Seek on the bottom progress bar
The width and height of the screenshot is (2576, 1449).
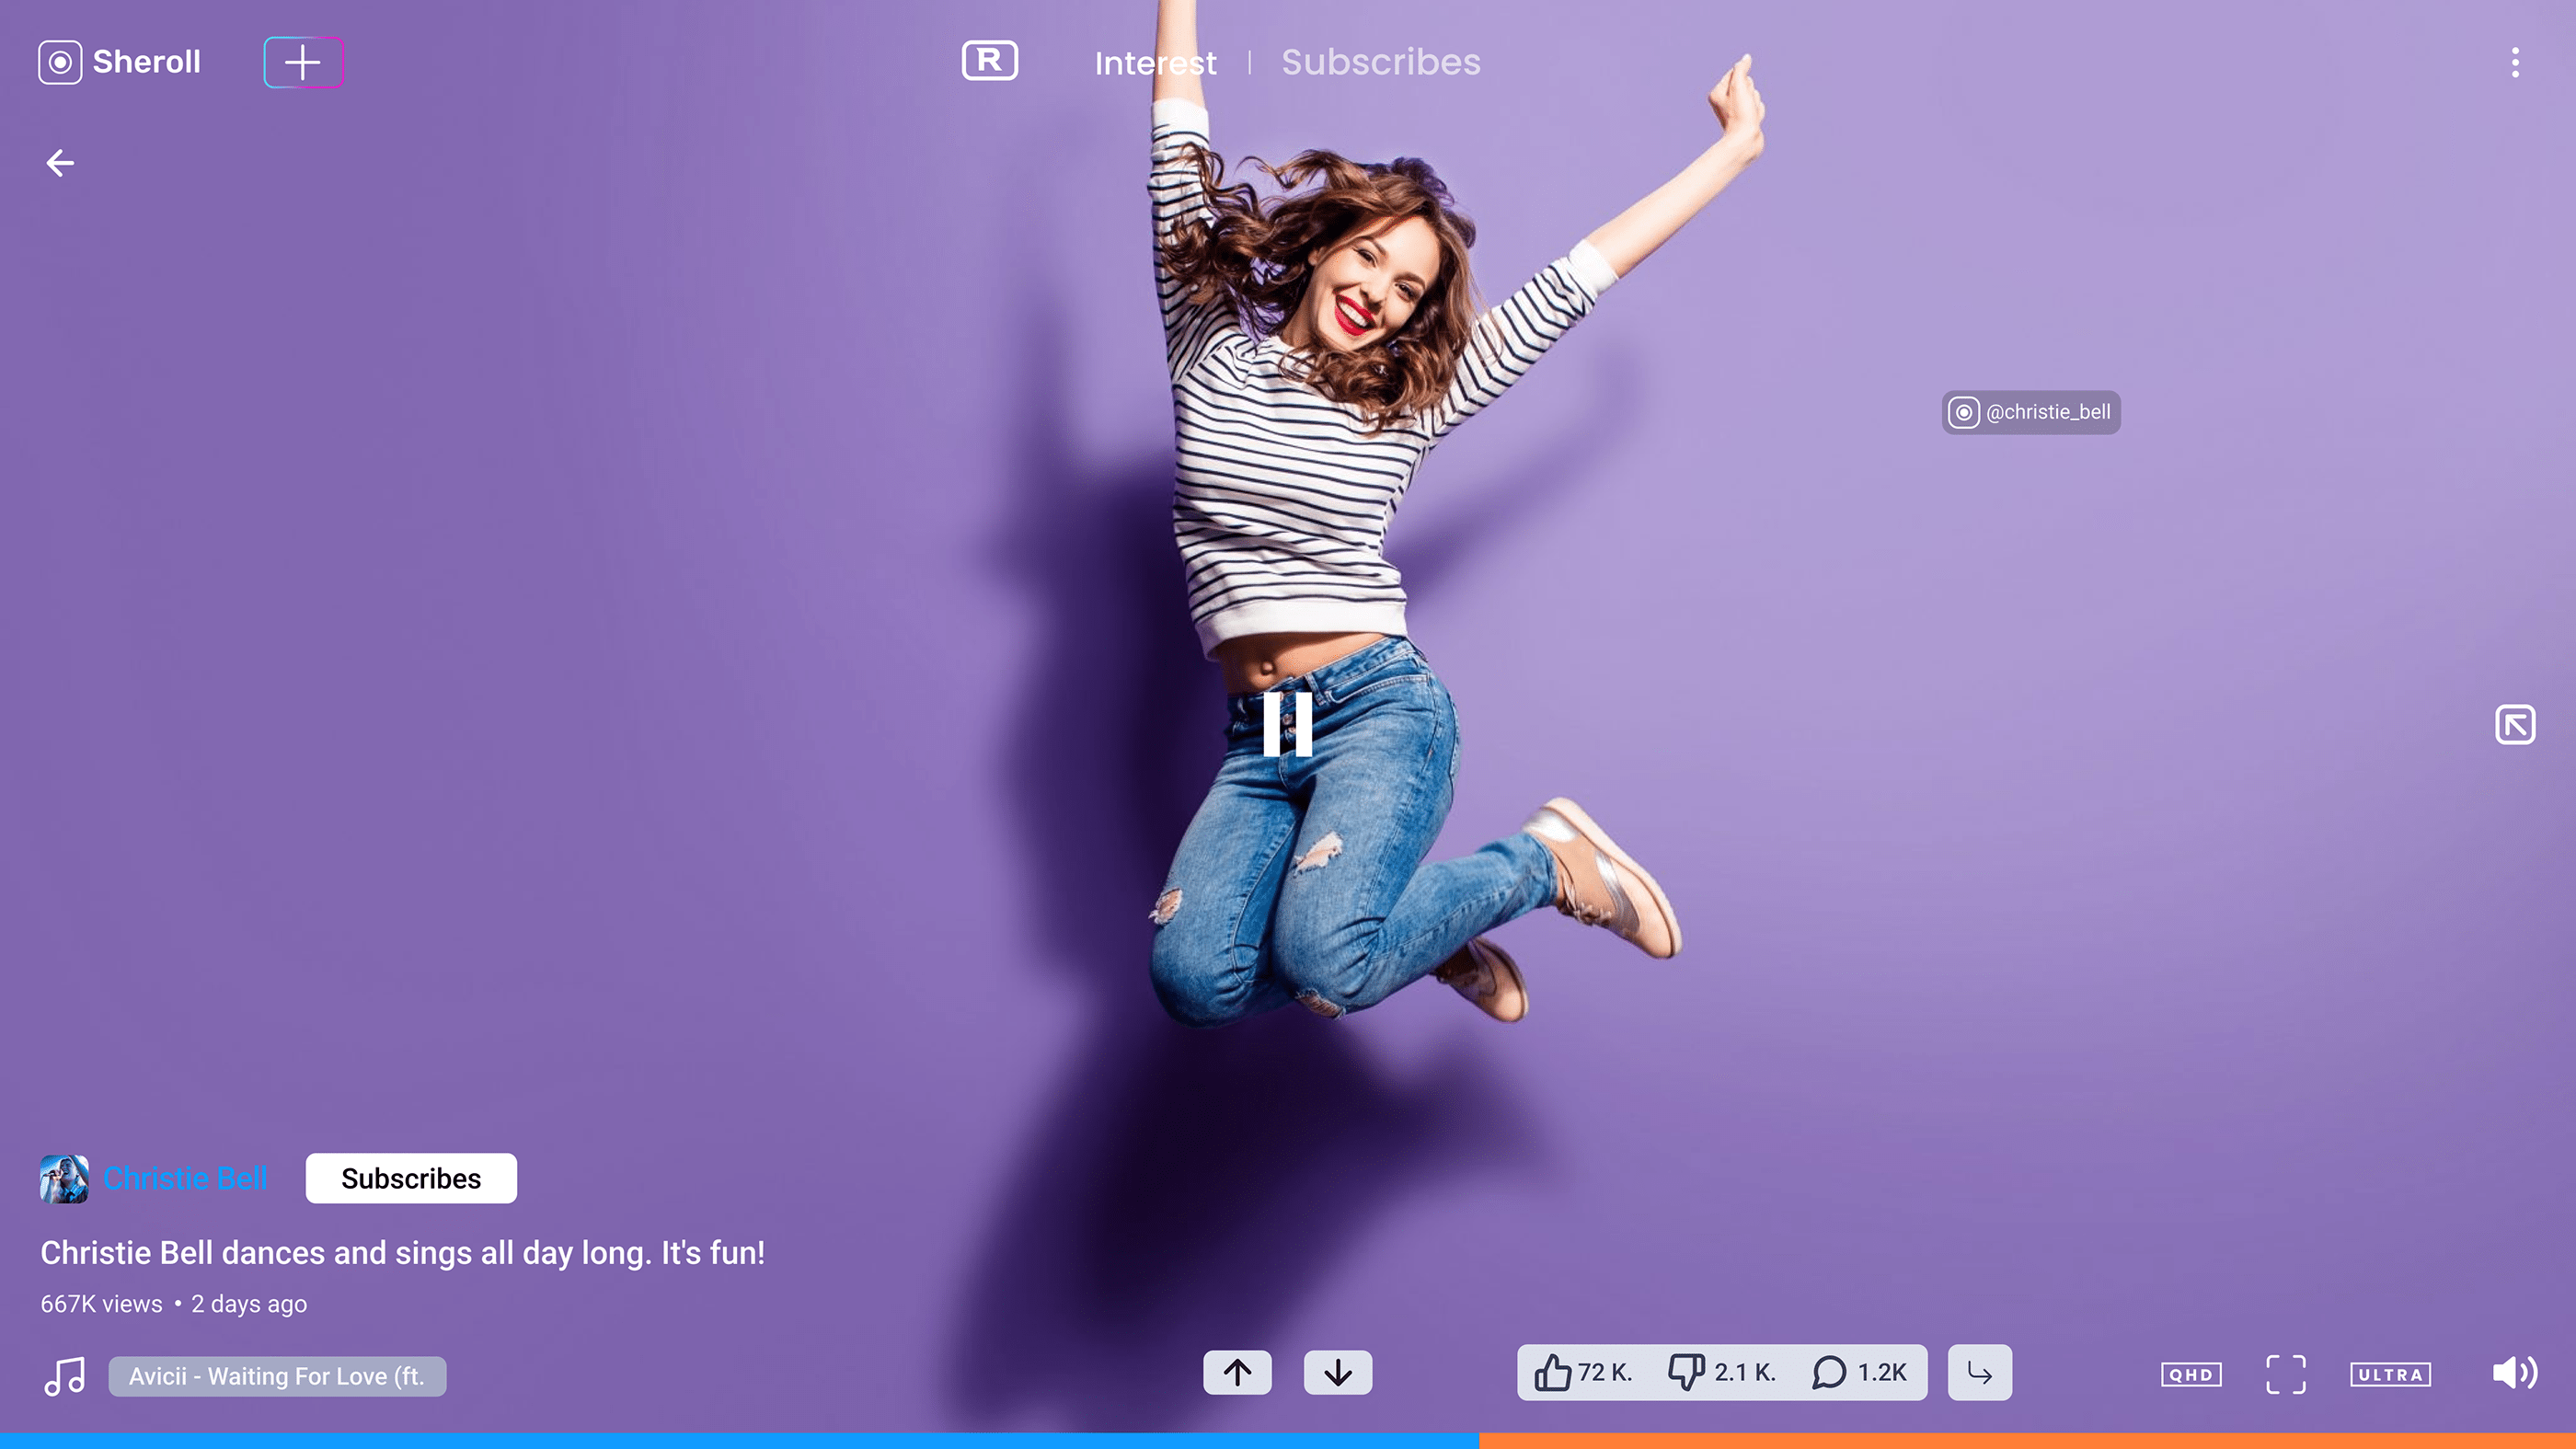(1288, 1440)
